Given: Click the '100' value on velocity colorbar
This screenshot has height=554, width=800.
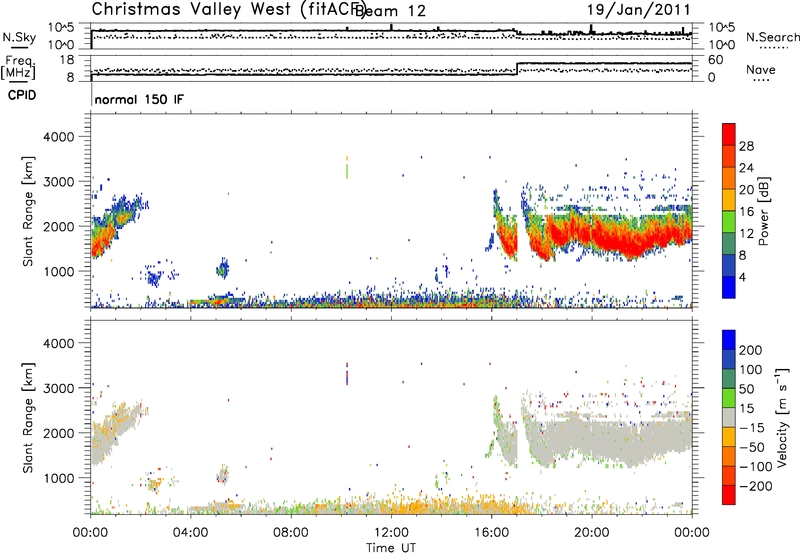Looking at the screenshot, I should tap(751, 369).
